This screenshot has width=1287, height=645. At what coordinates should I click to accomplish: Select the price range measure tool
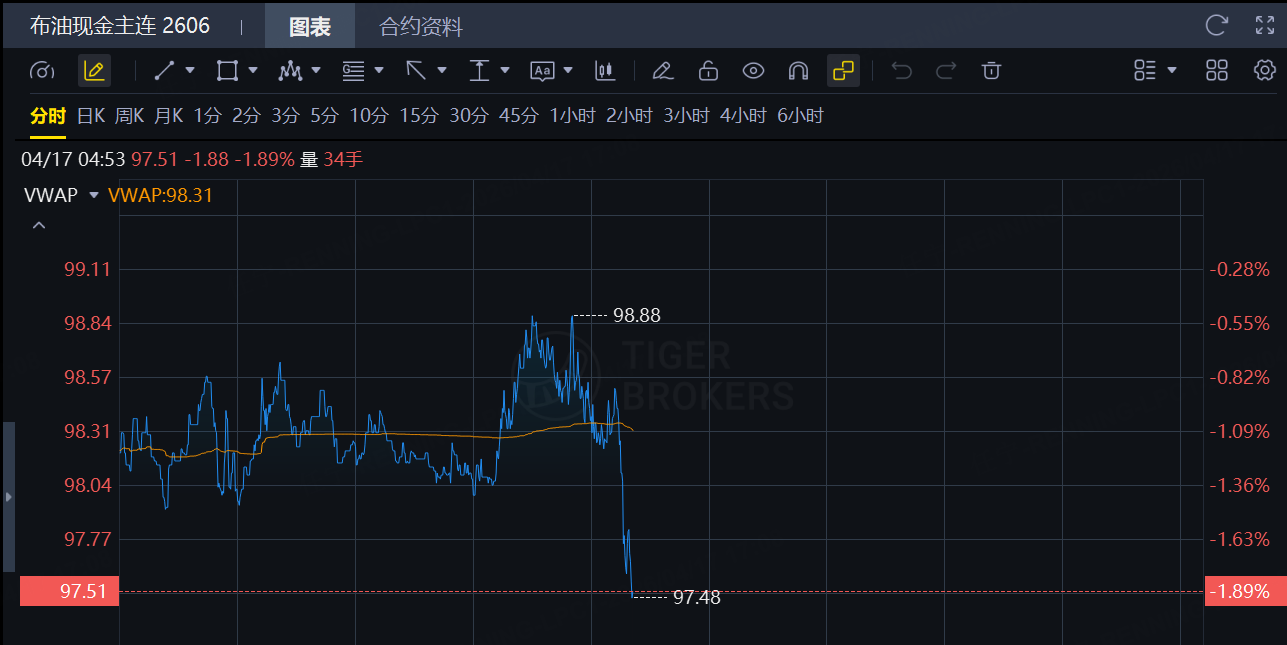[479, 71]
